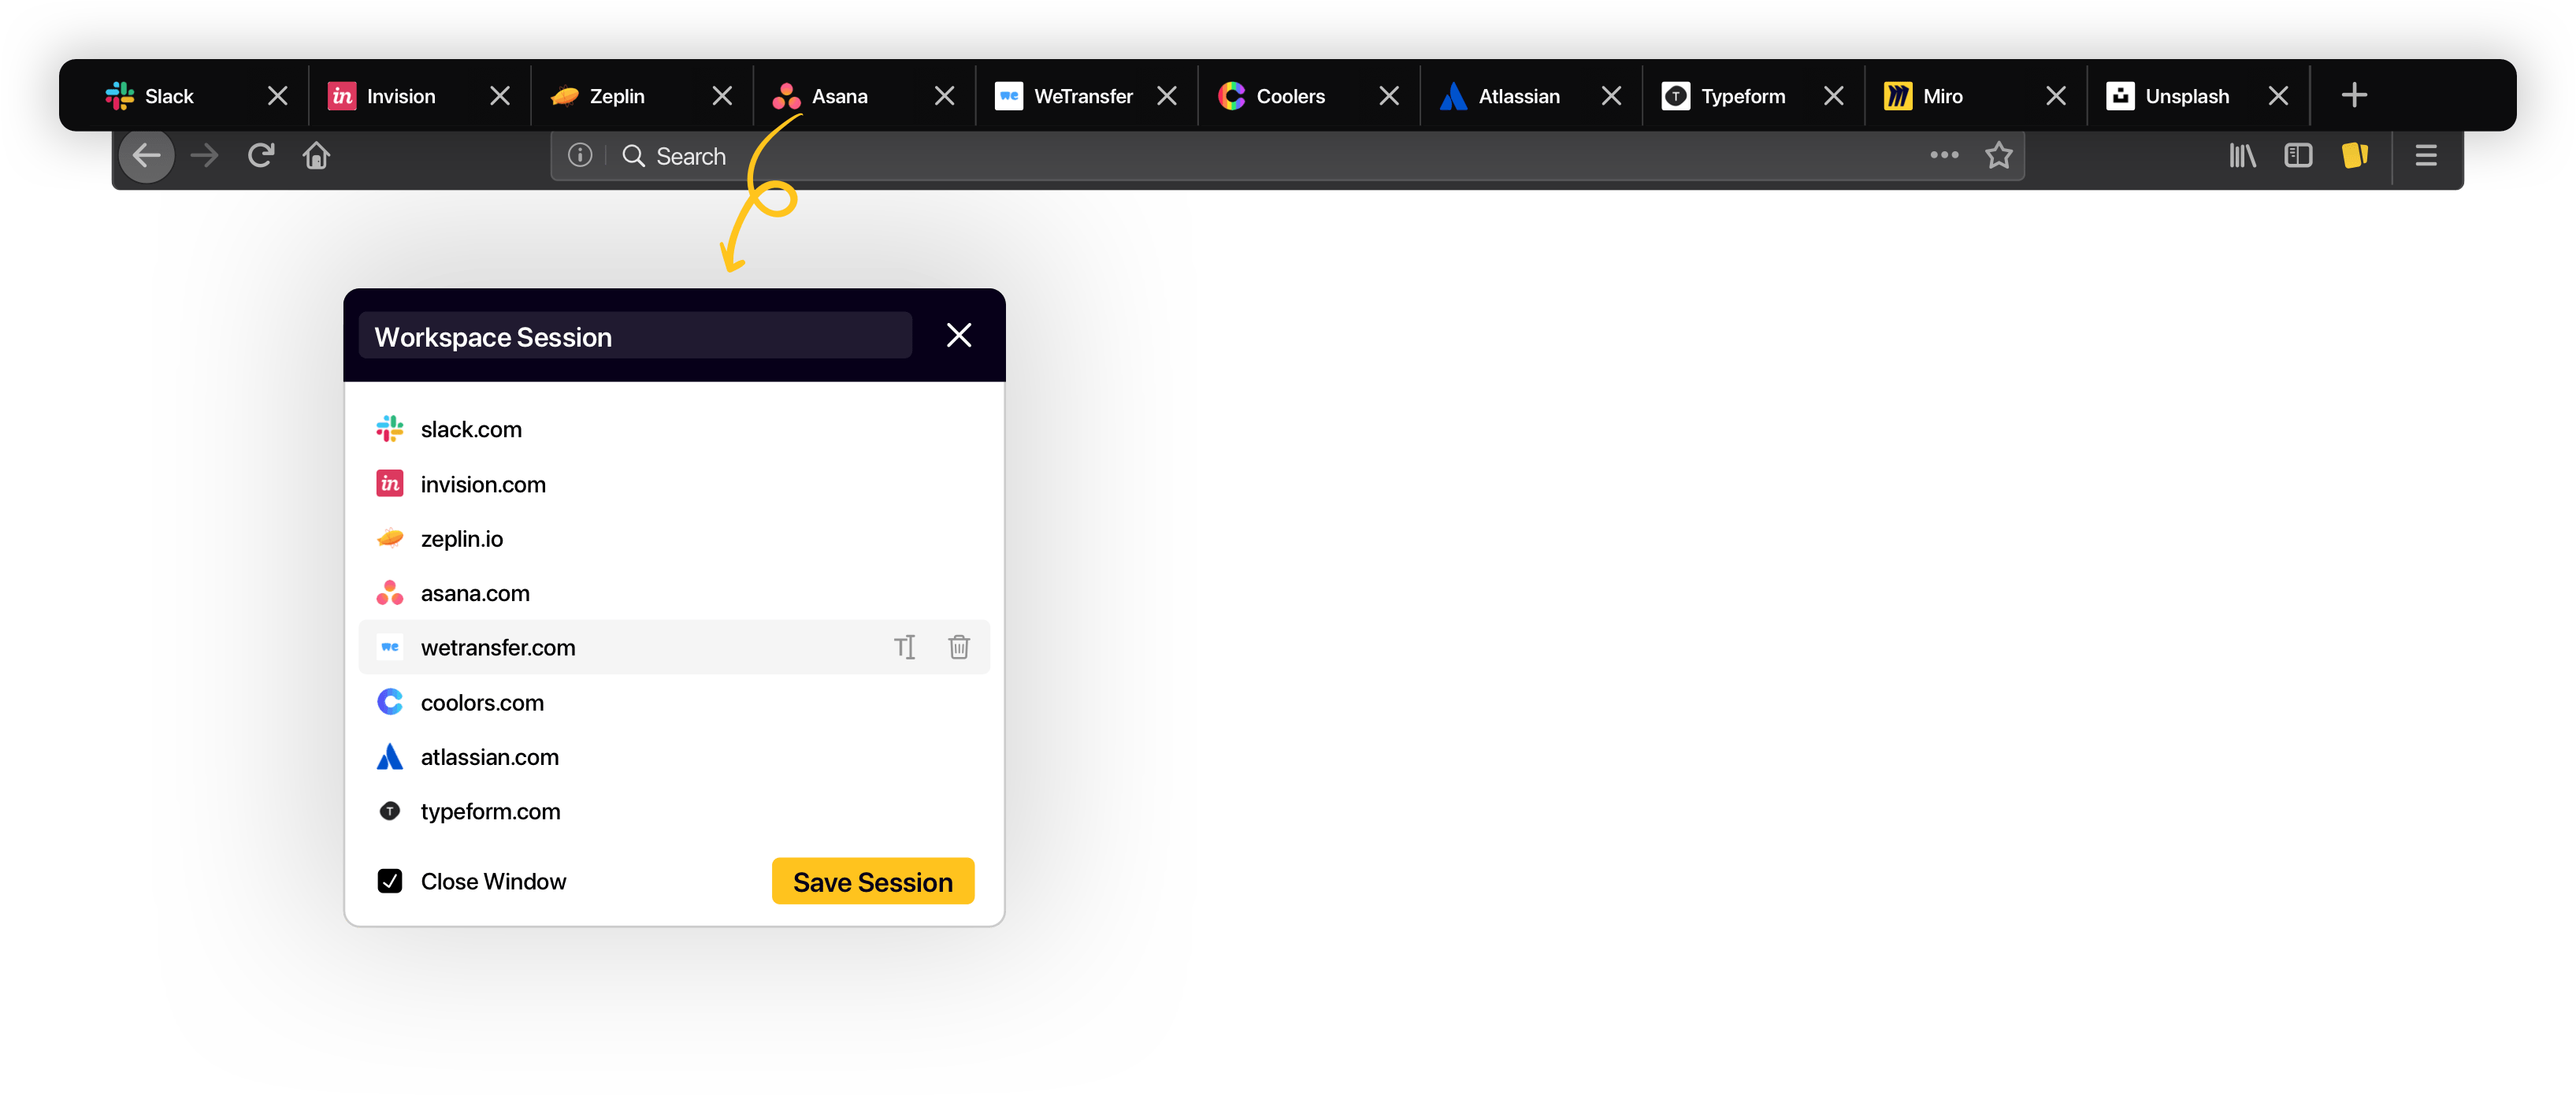Select typeform.com in the session list

point(674,811)
